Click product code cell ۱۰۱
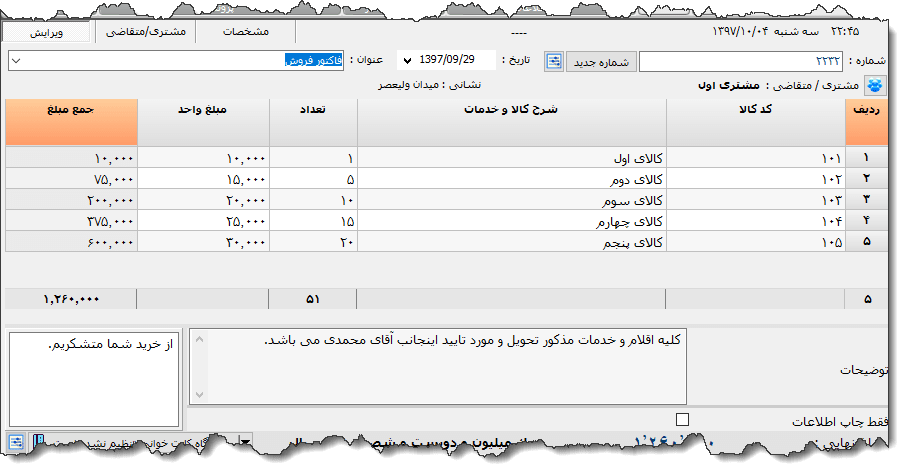The height and width of the screenshot is (464, 898). tap(756, 158)
